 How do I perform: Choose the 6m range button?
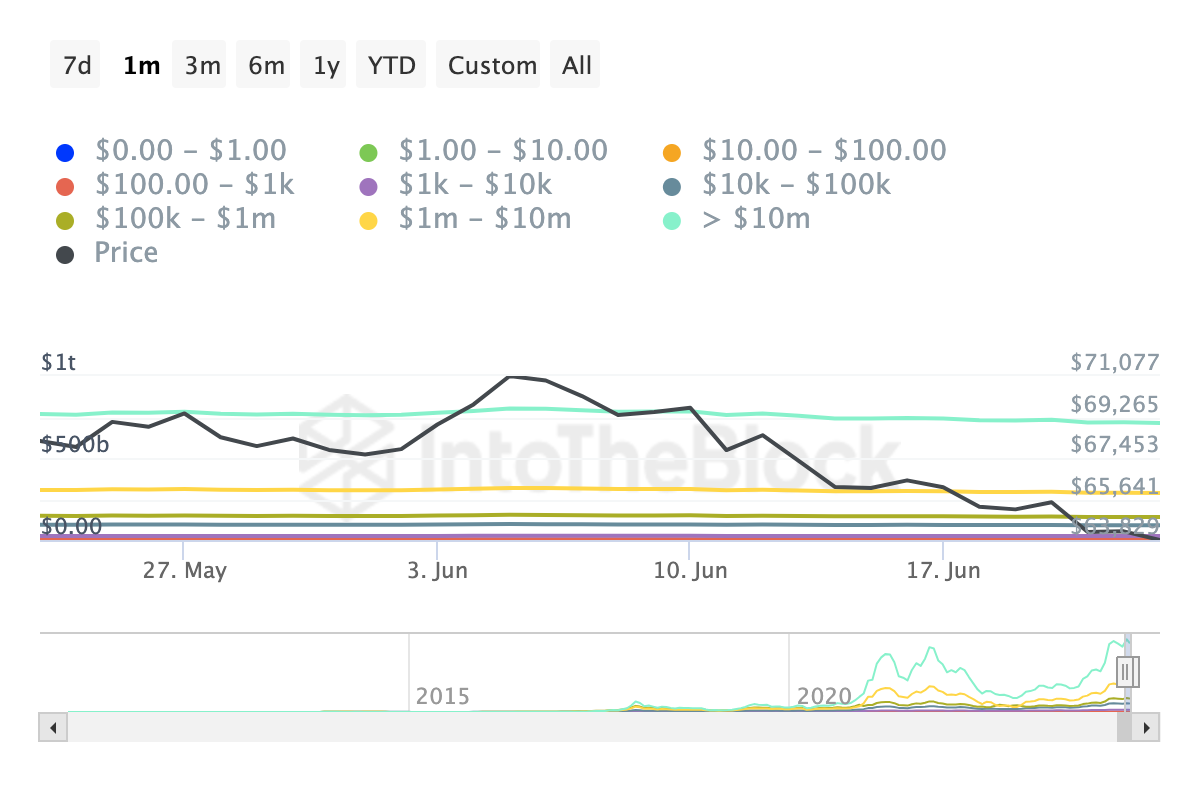pyautogui.click(x=266, y=66)
